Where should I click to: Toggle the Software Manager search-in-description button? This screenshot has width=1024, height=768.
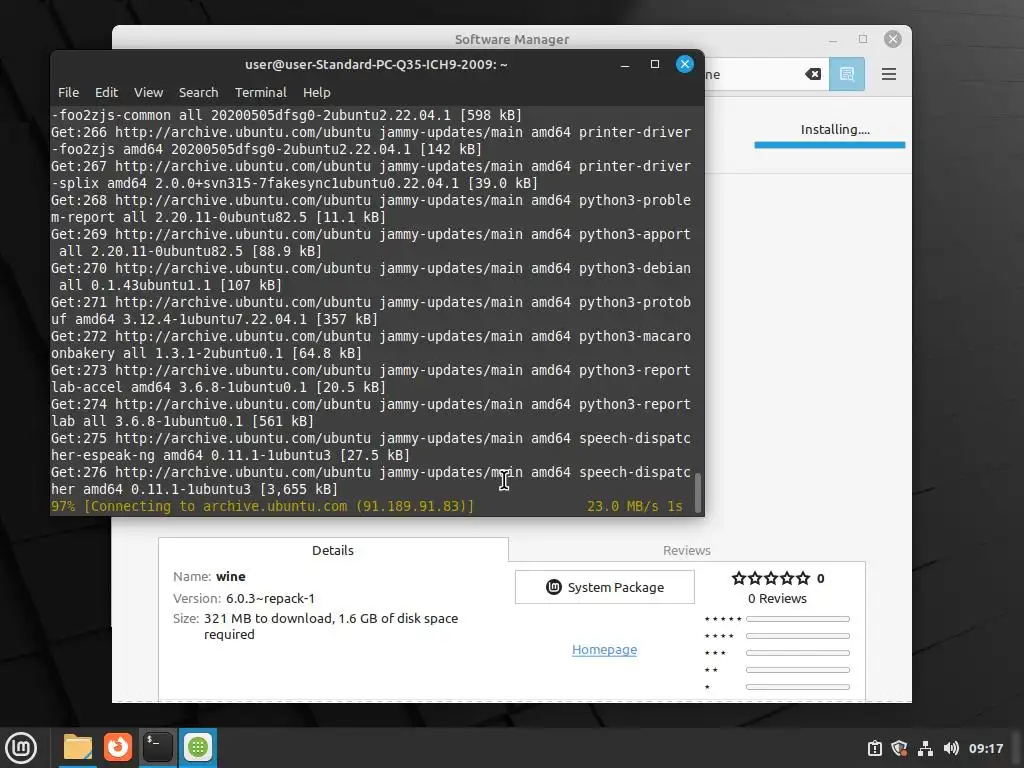tap(847, 74)
